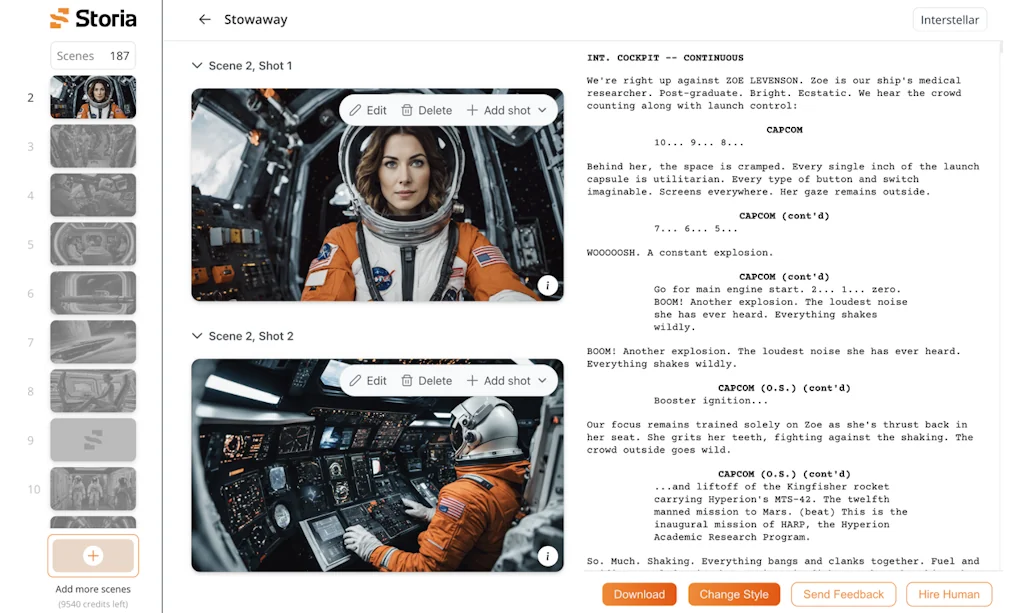
Task: Click the Storia logo
Action: (93, 18)
